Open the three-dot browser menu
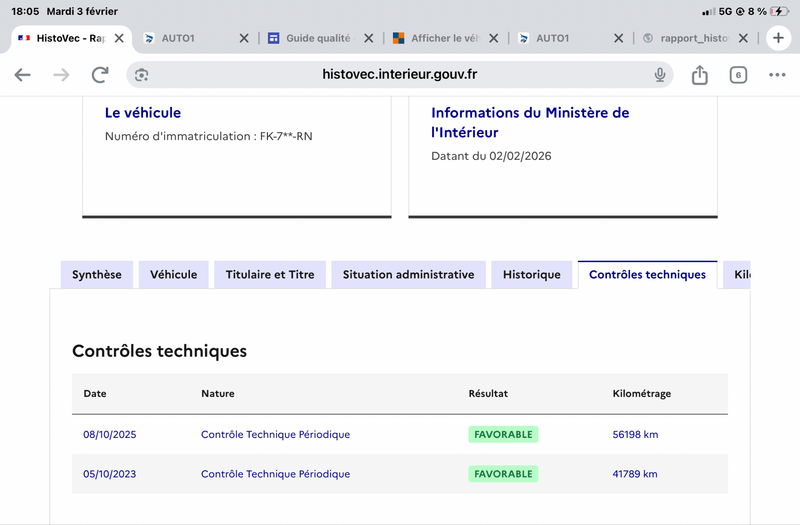This screenshot has width=800, height=525. pos(777,75)
